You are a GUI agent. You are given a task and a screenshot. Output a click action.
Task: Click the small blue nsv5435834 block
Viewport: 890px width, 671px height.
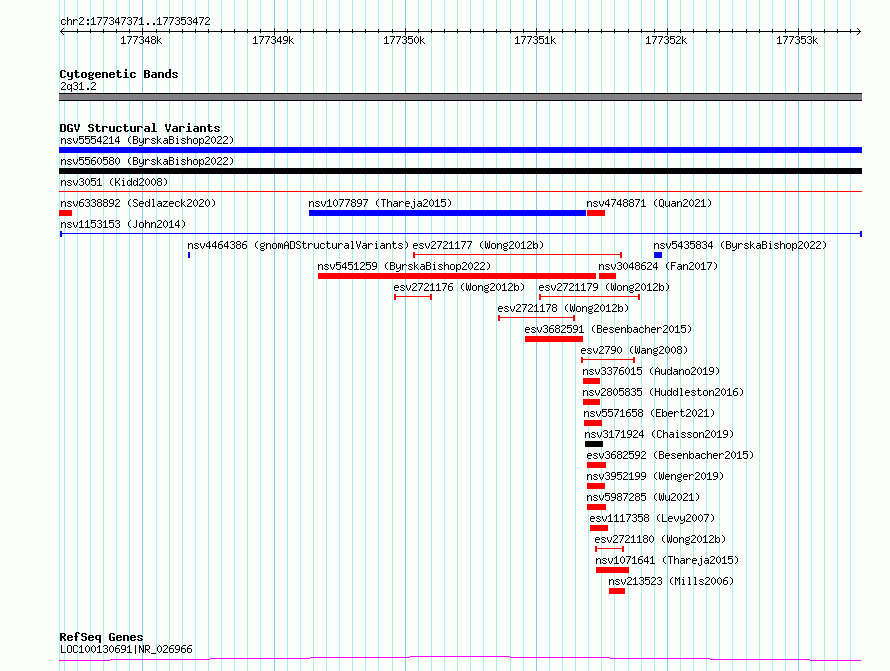658,255
